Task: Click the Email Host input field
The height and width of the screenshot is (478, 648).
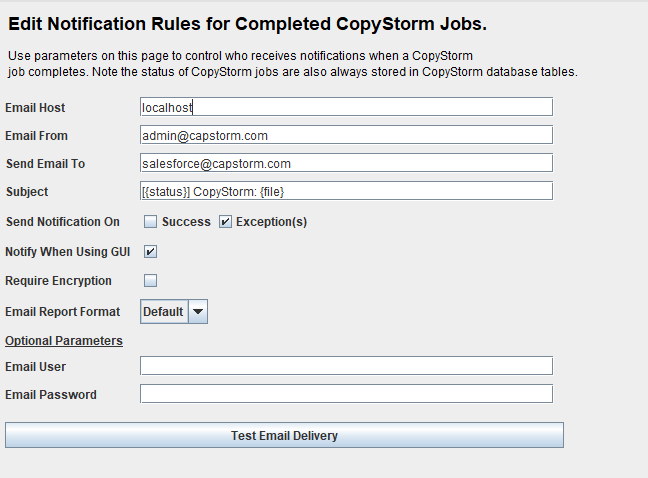Action: coord(346,107)
